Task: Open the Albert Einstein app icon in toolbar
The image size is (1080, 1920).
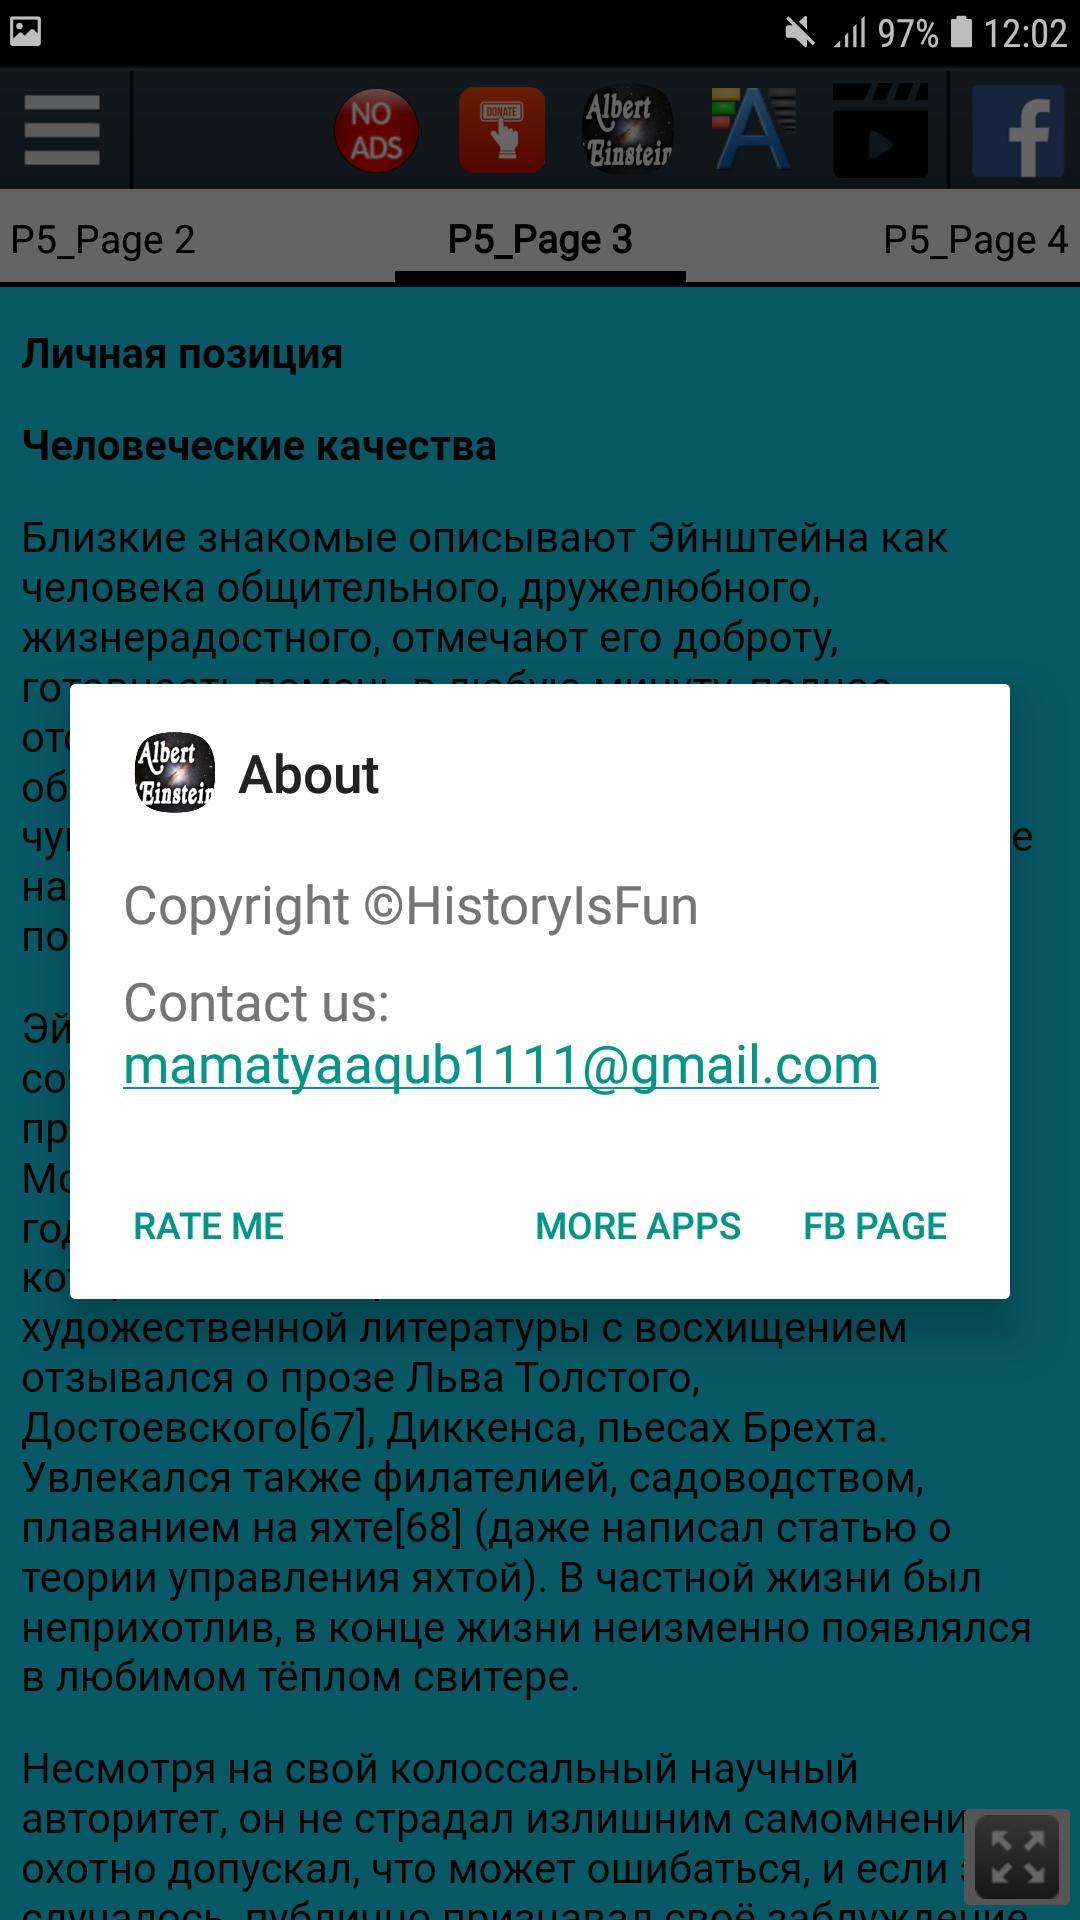Action: (628, 130)
